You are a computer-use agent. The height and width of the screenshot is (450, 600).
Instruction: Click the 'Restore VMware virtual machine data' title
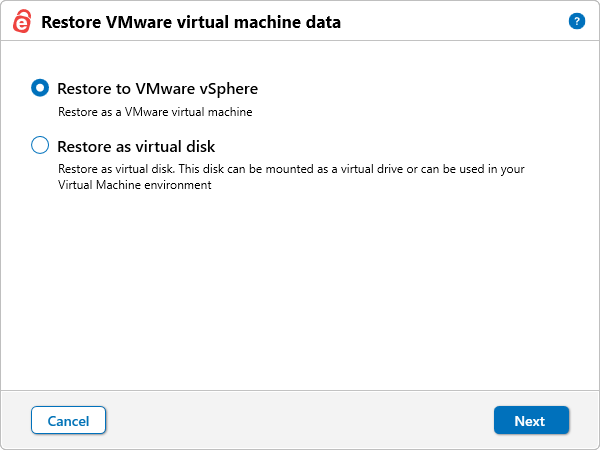[x=191, y=22]
